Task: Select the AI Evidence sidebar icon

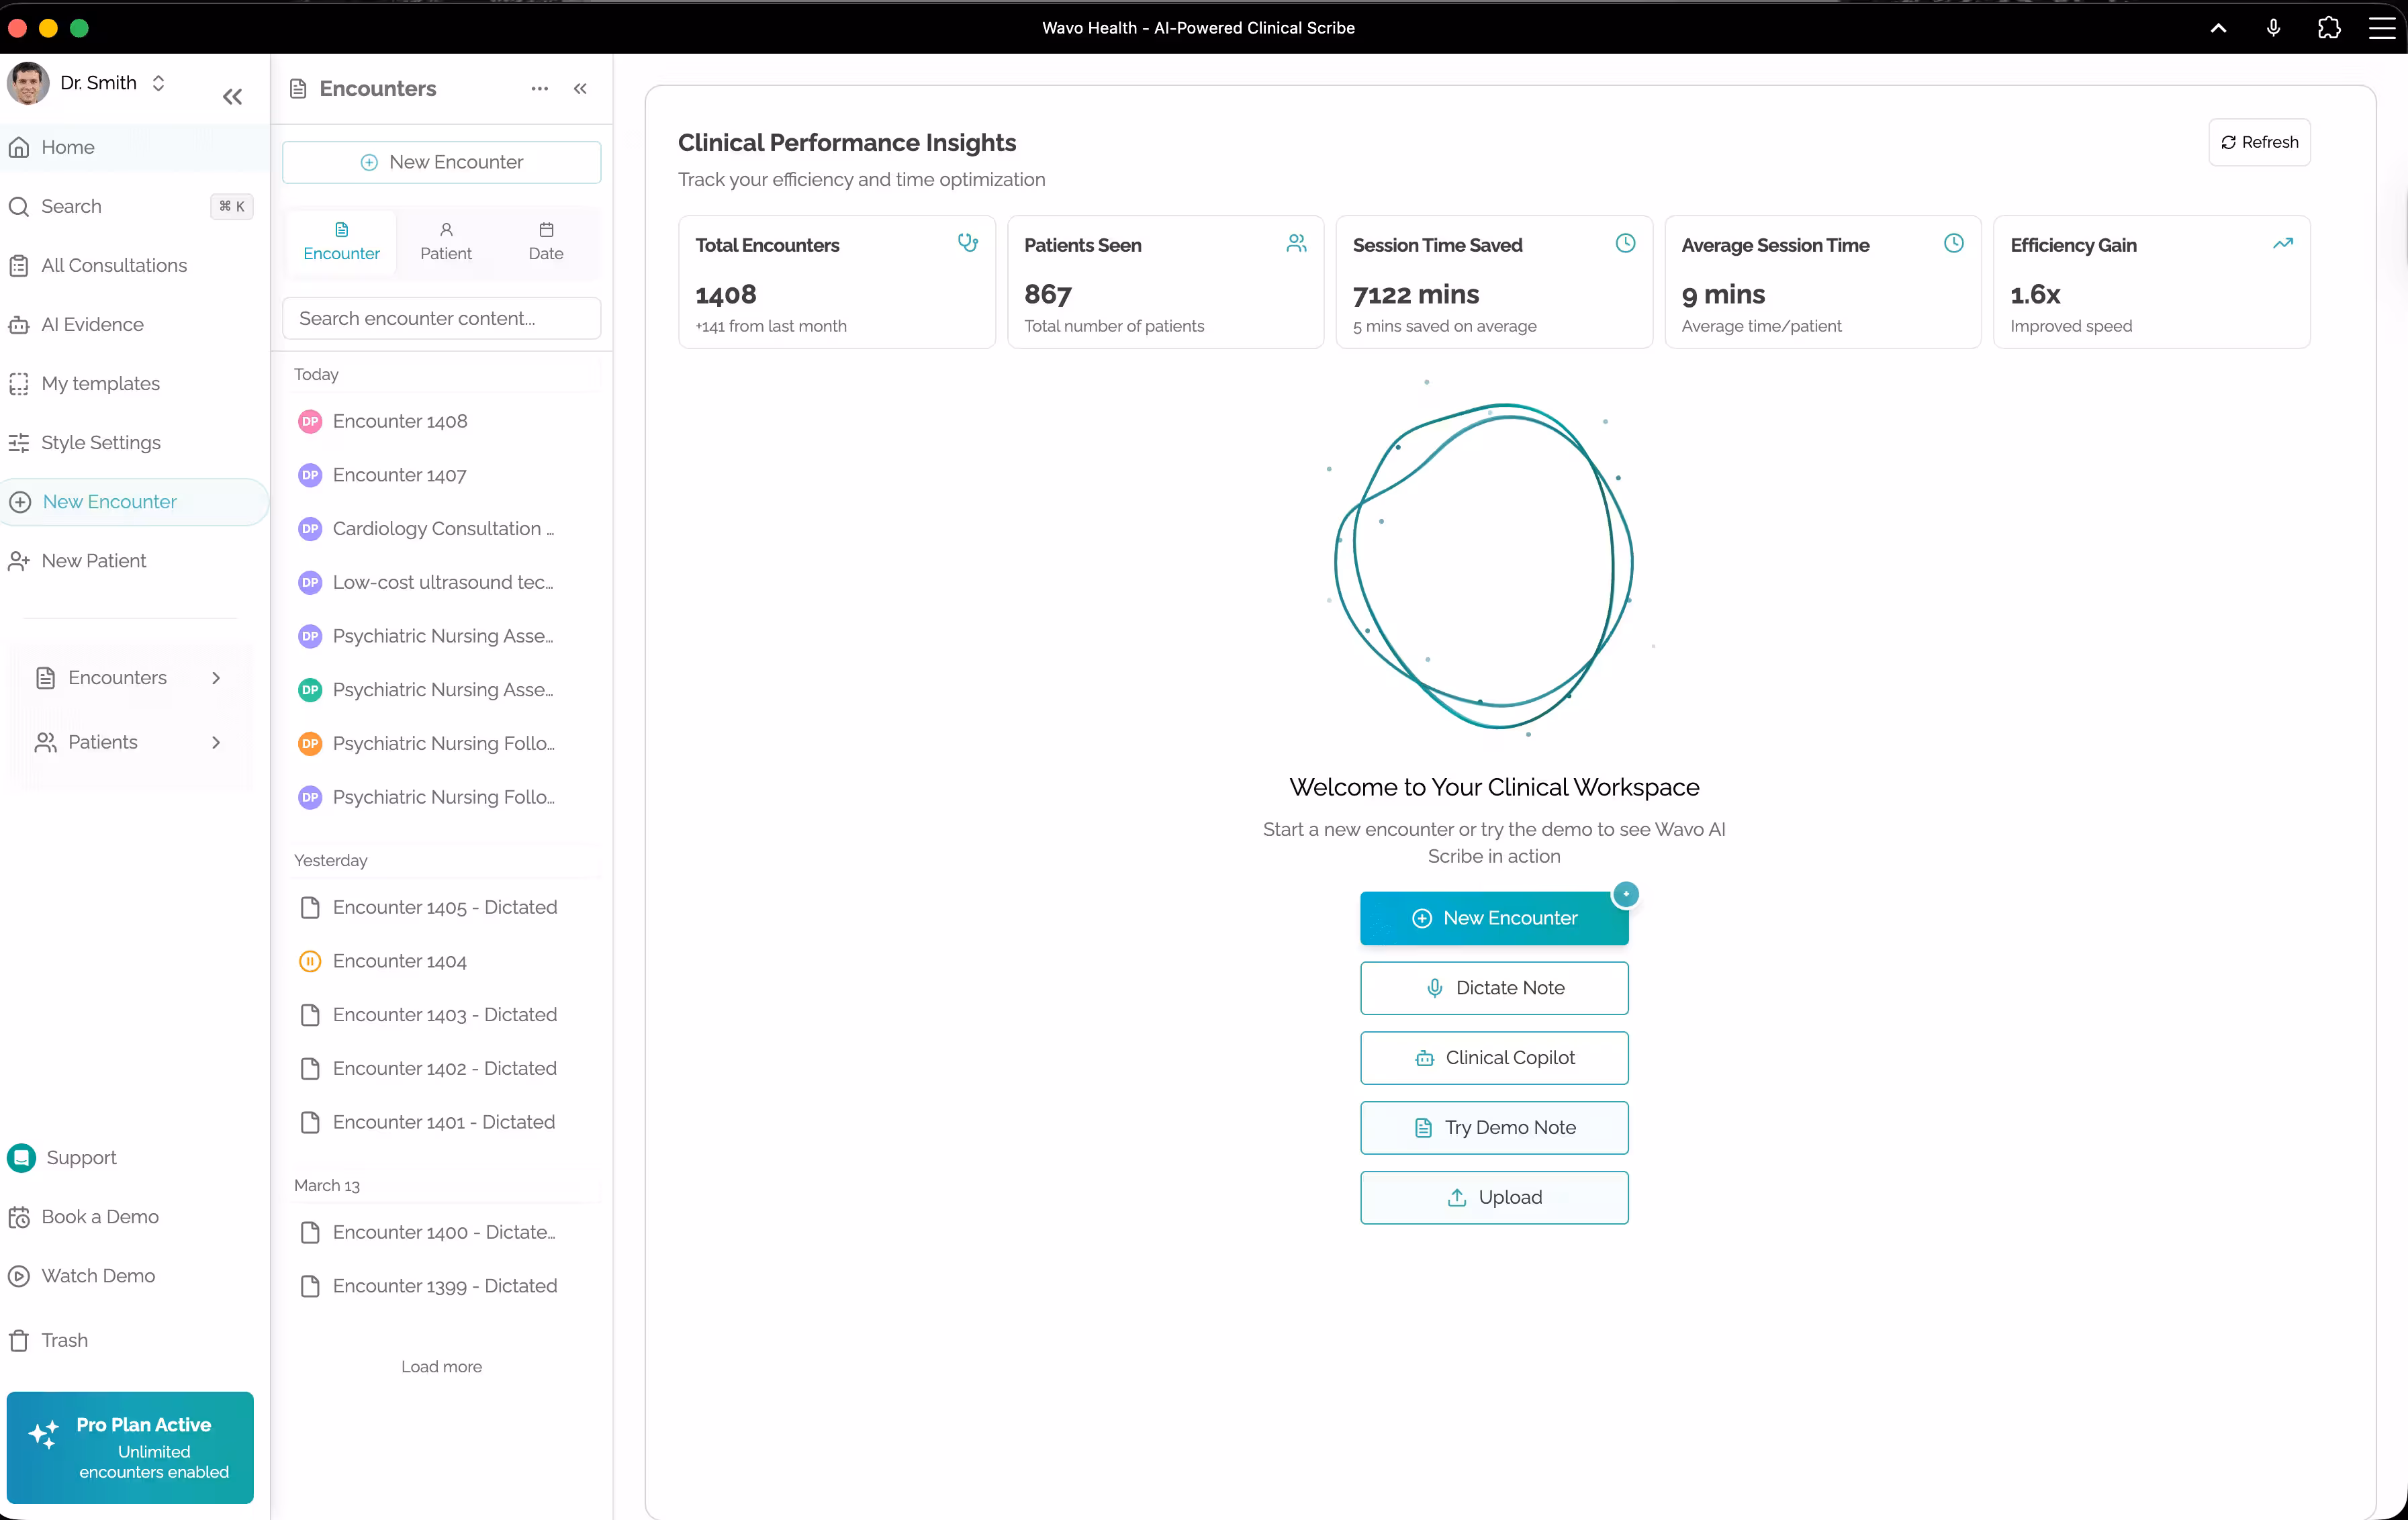Action: 20,324
